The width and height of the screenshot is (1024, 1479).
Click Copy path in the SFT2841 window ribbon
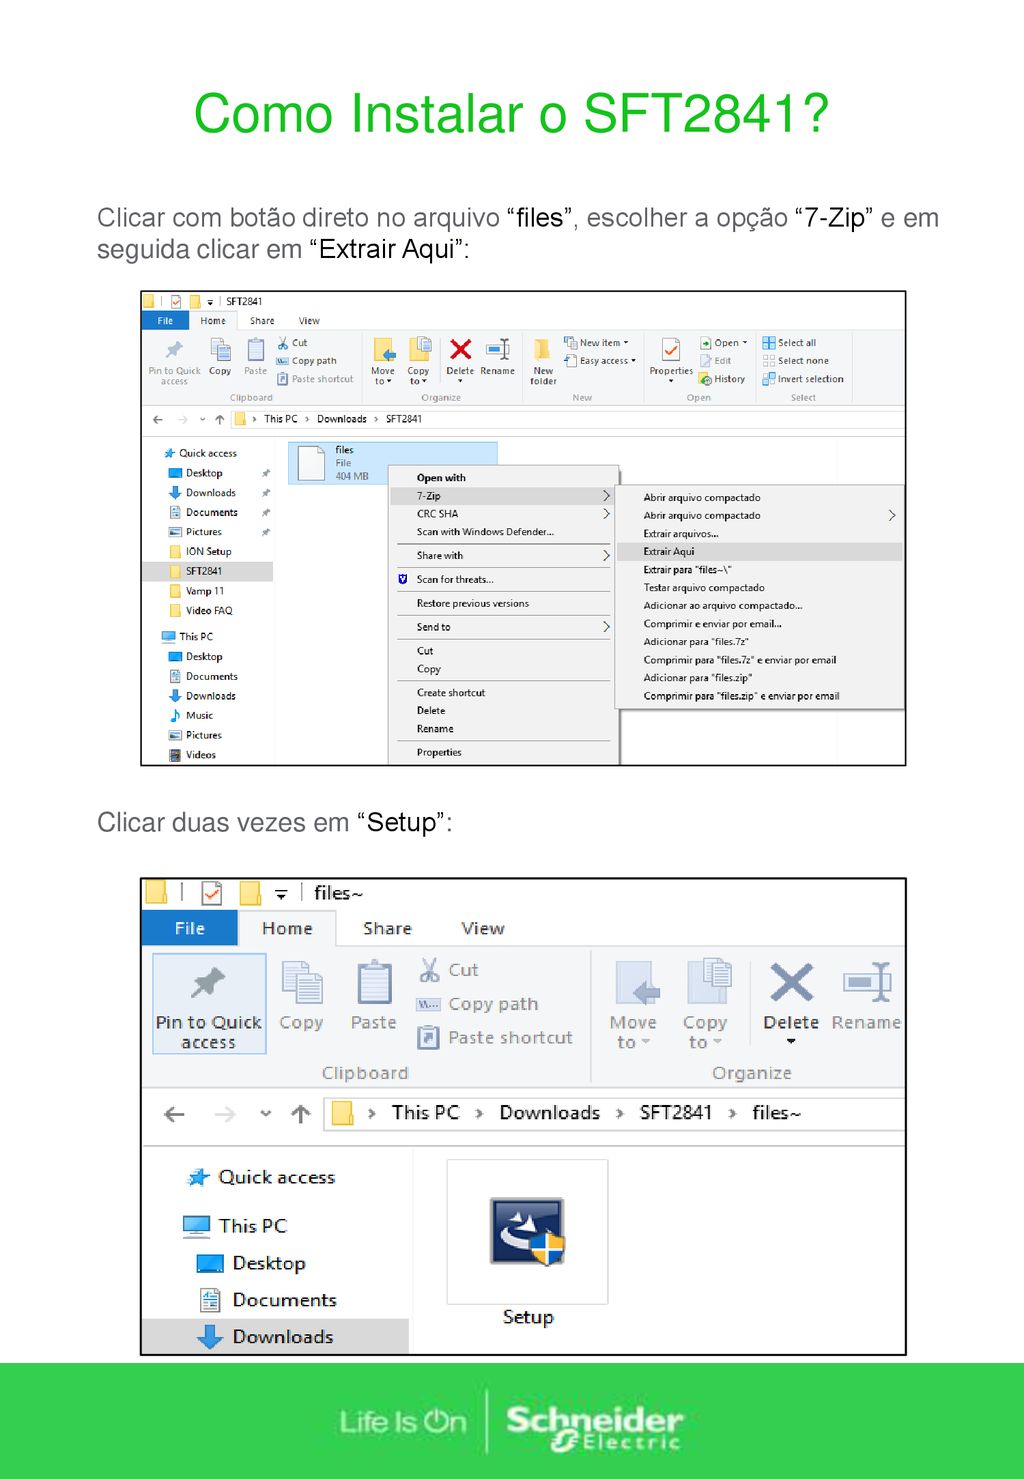307,361
